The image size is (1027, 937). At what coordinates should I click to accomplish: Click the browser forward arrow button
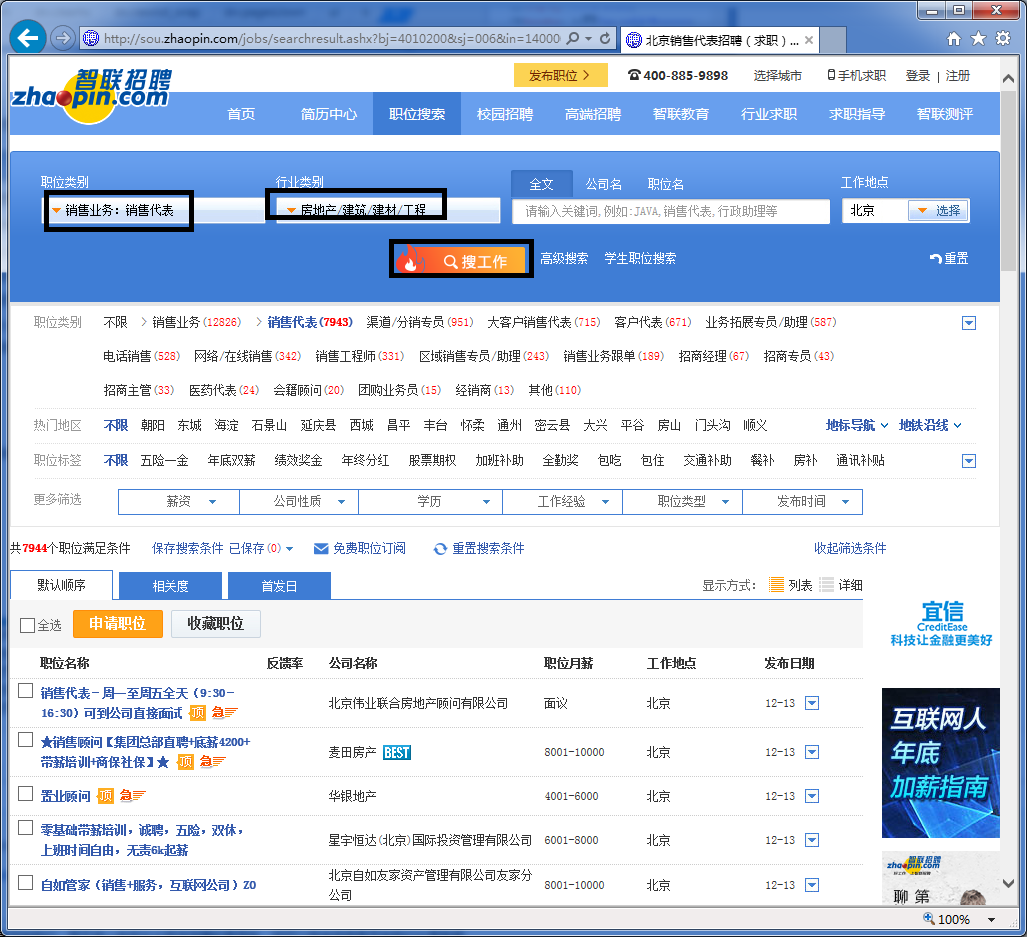[62, 38]
